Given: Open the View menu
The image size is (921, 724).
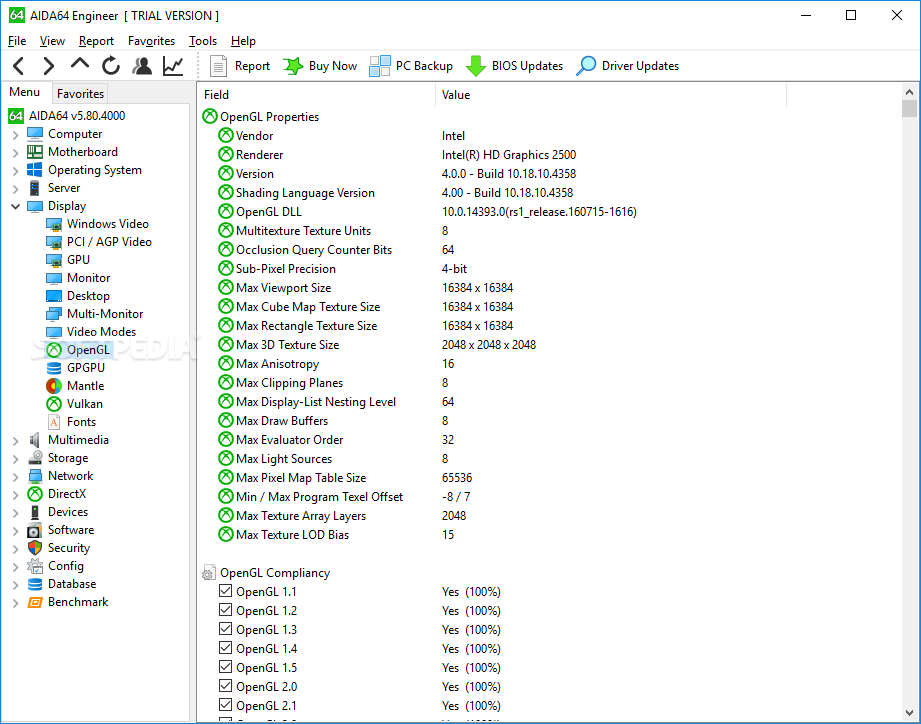Looking at the screenshot, I should (x=52, y=41).
